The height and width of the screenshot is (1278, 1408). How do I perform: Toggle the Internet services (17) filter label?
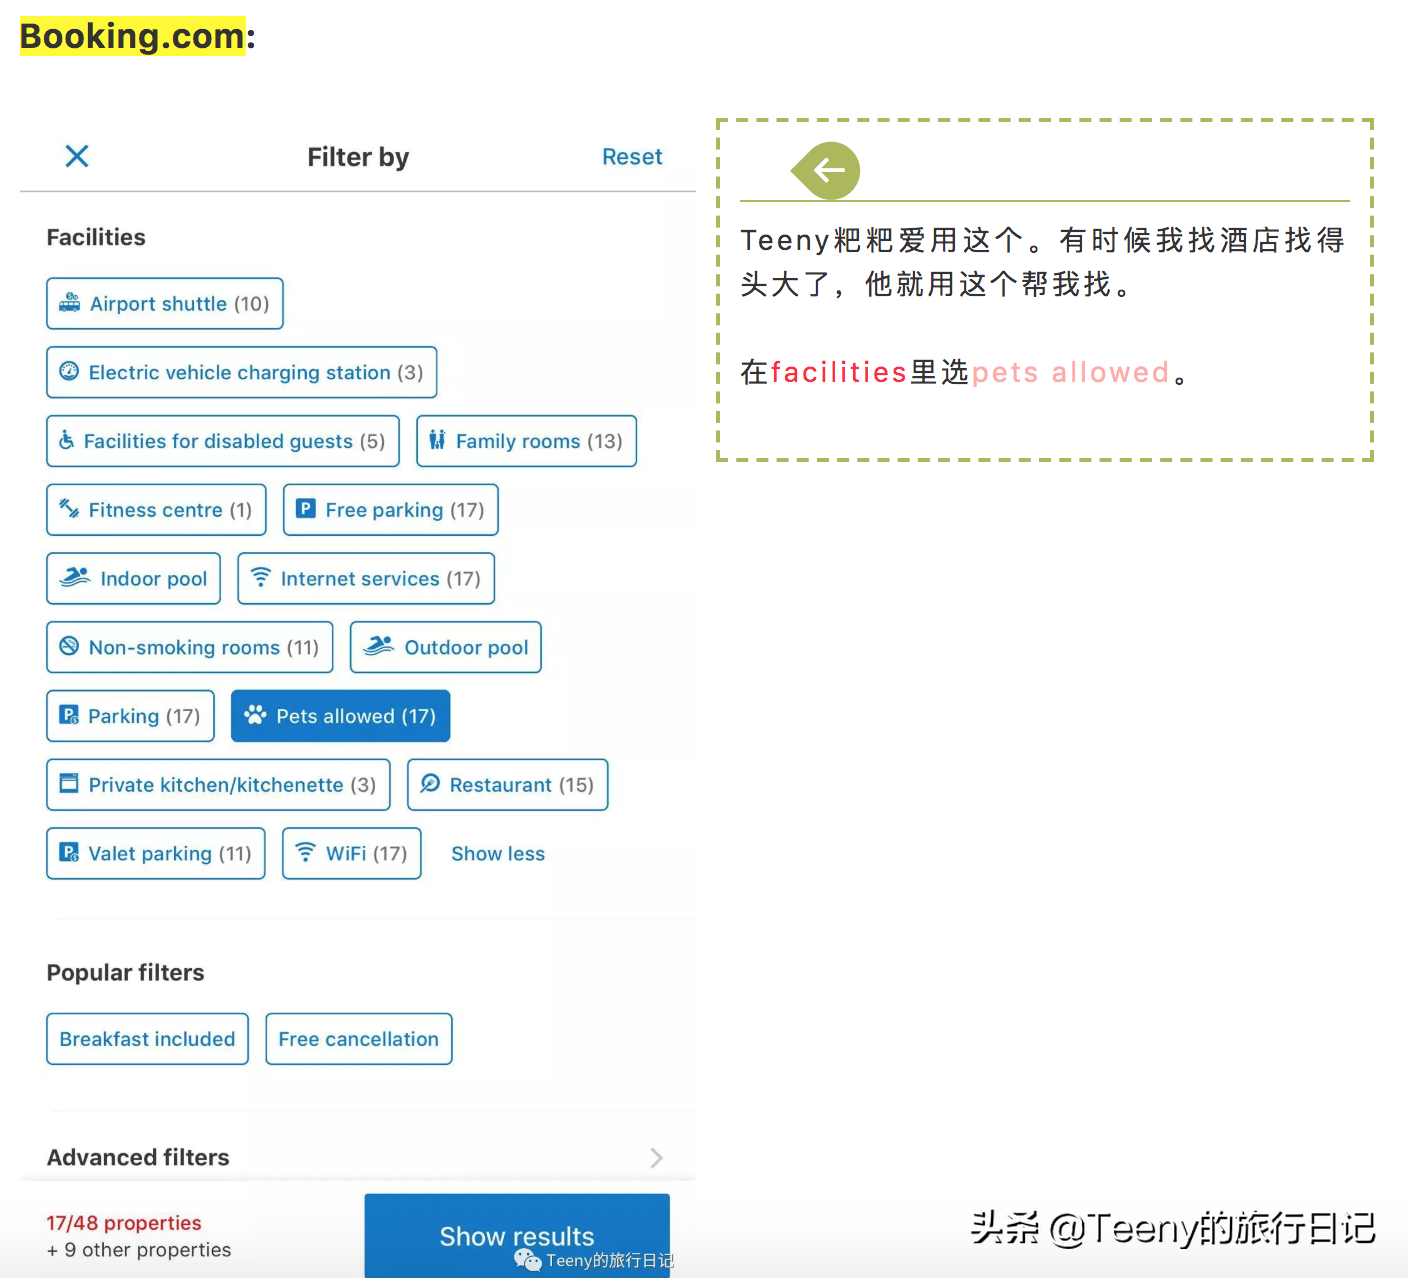pos(381,579)
